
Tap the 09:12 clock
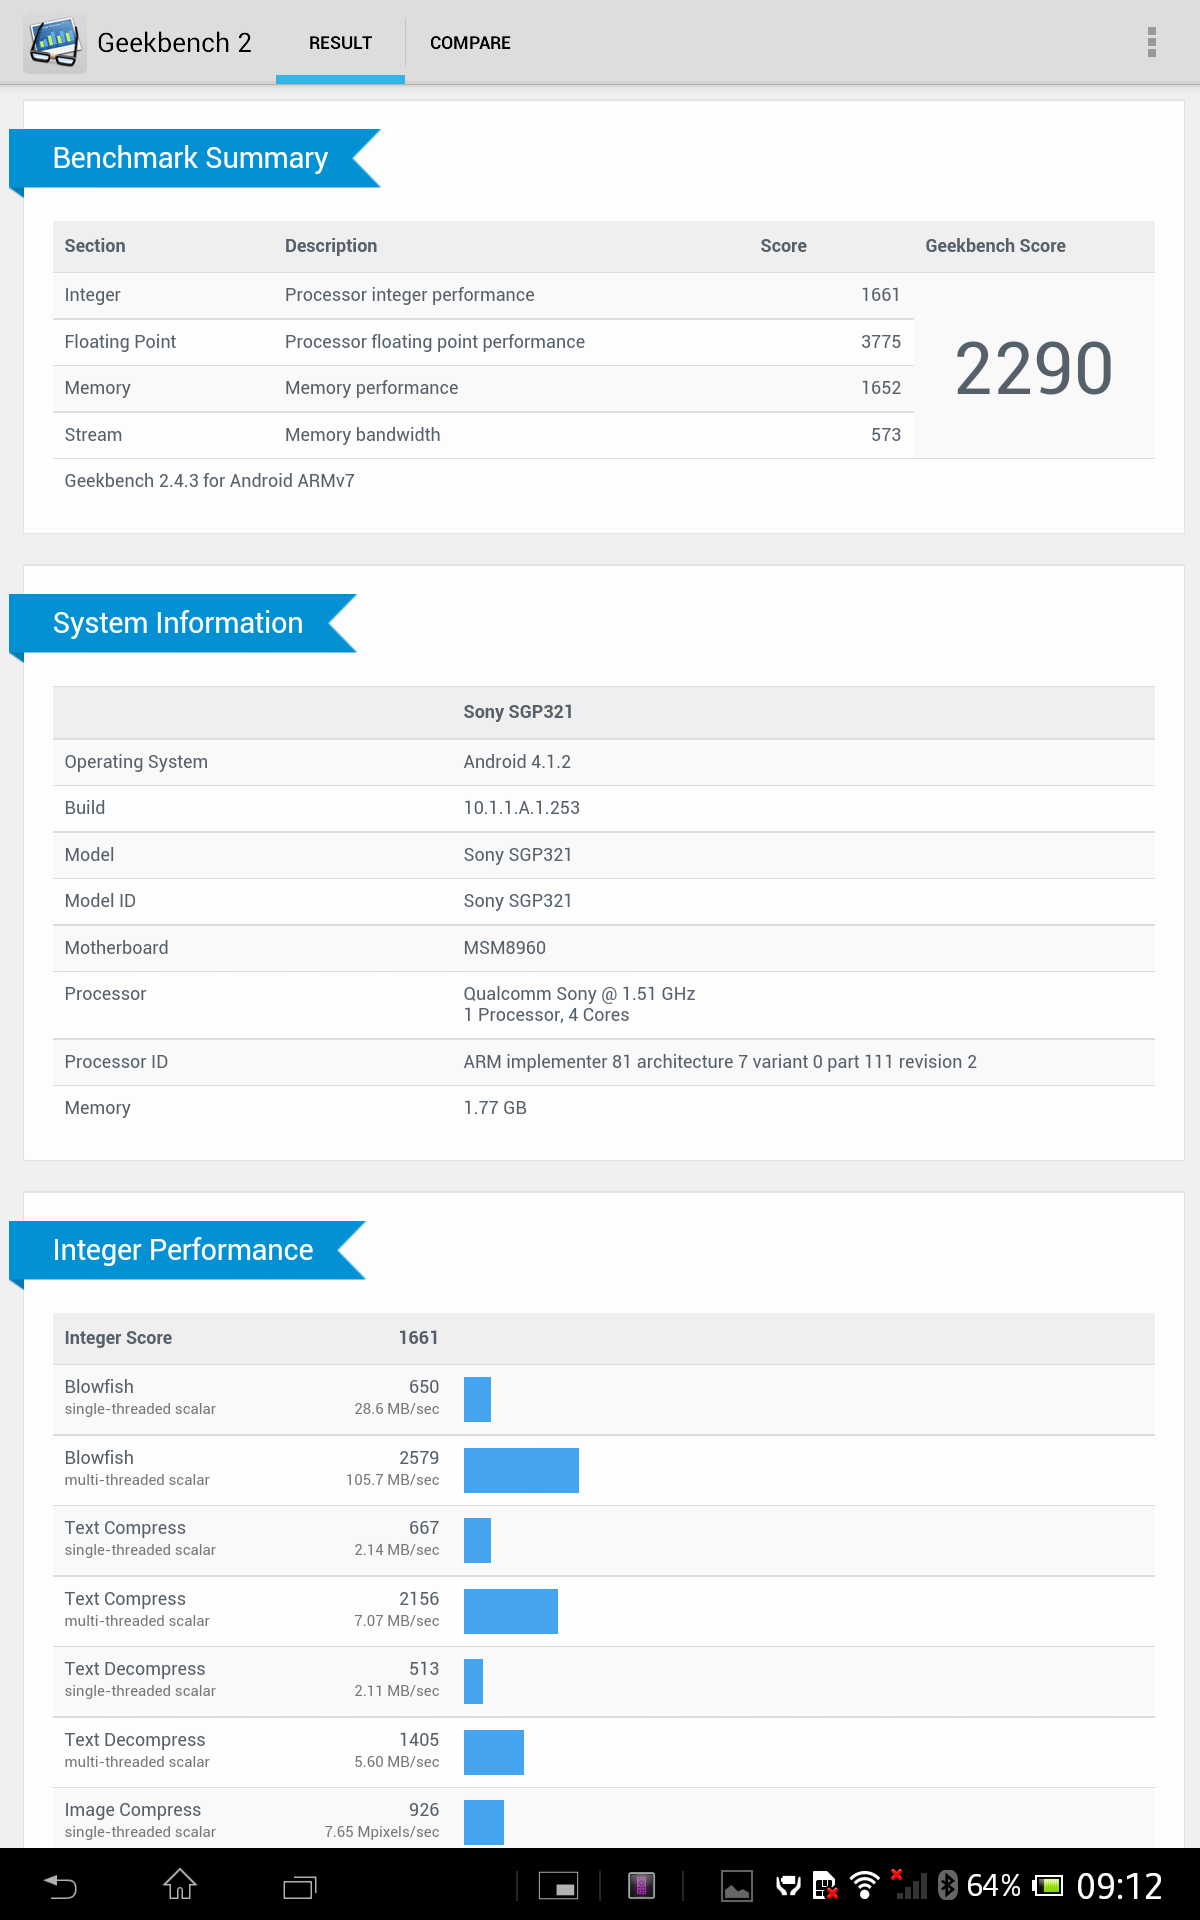click(x=1119, y=1886)
